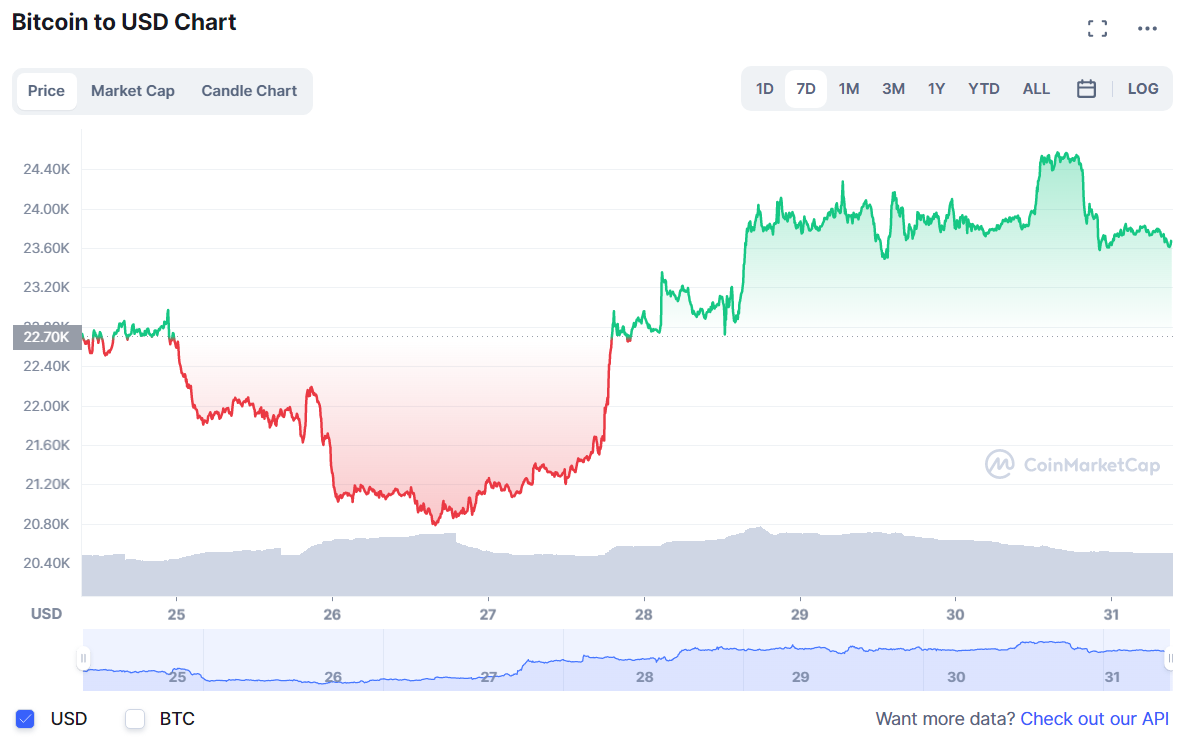Switch to the Candle Chart view

(x=248, y=90)
